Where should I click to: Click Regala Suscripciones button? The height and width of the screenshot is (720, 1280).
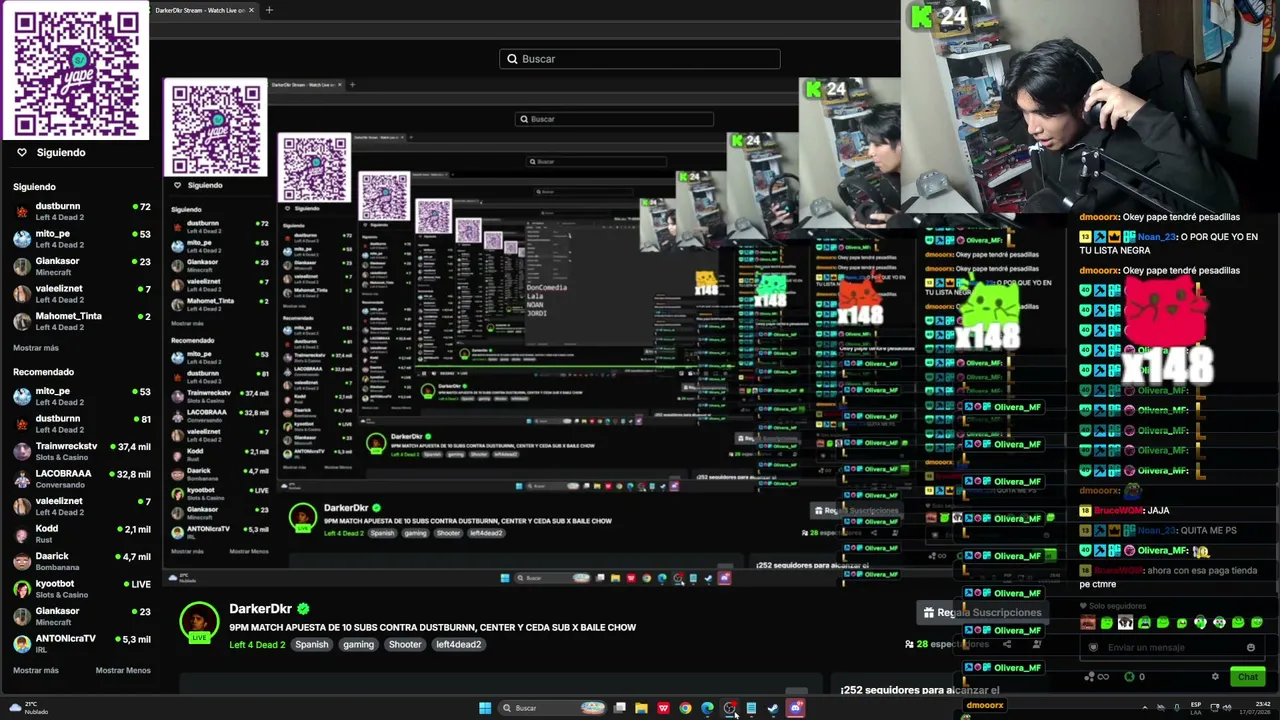coord(982,613)
